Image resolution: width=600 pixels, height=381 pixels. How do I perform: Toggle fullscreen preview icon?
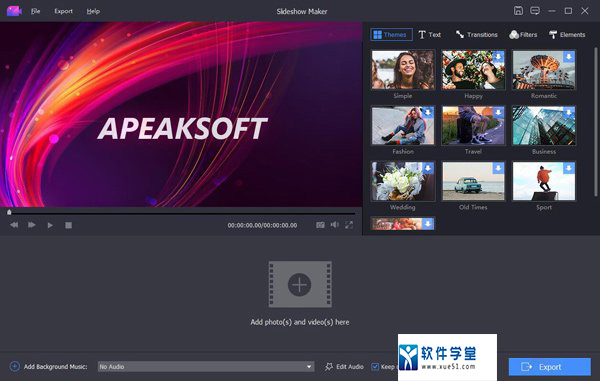[x=349, y=225]
